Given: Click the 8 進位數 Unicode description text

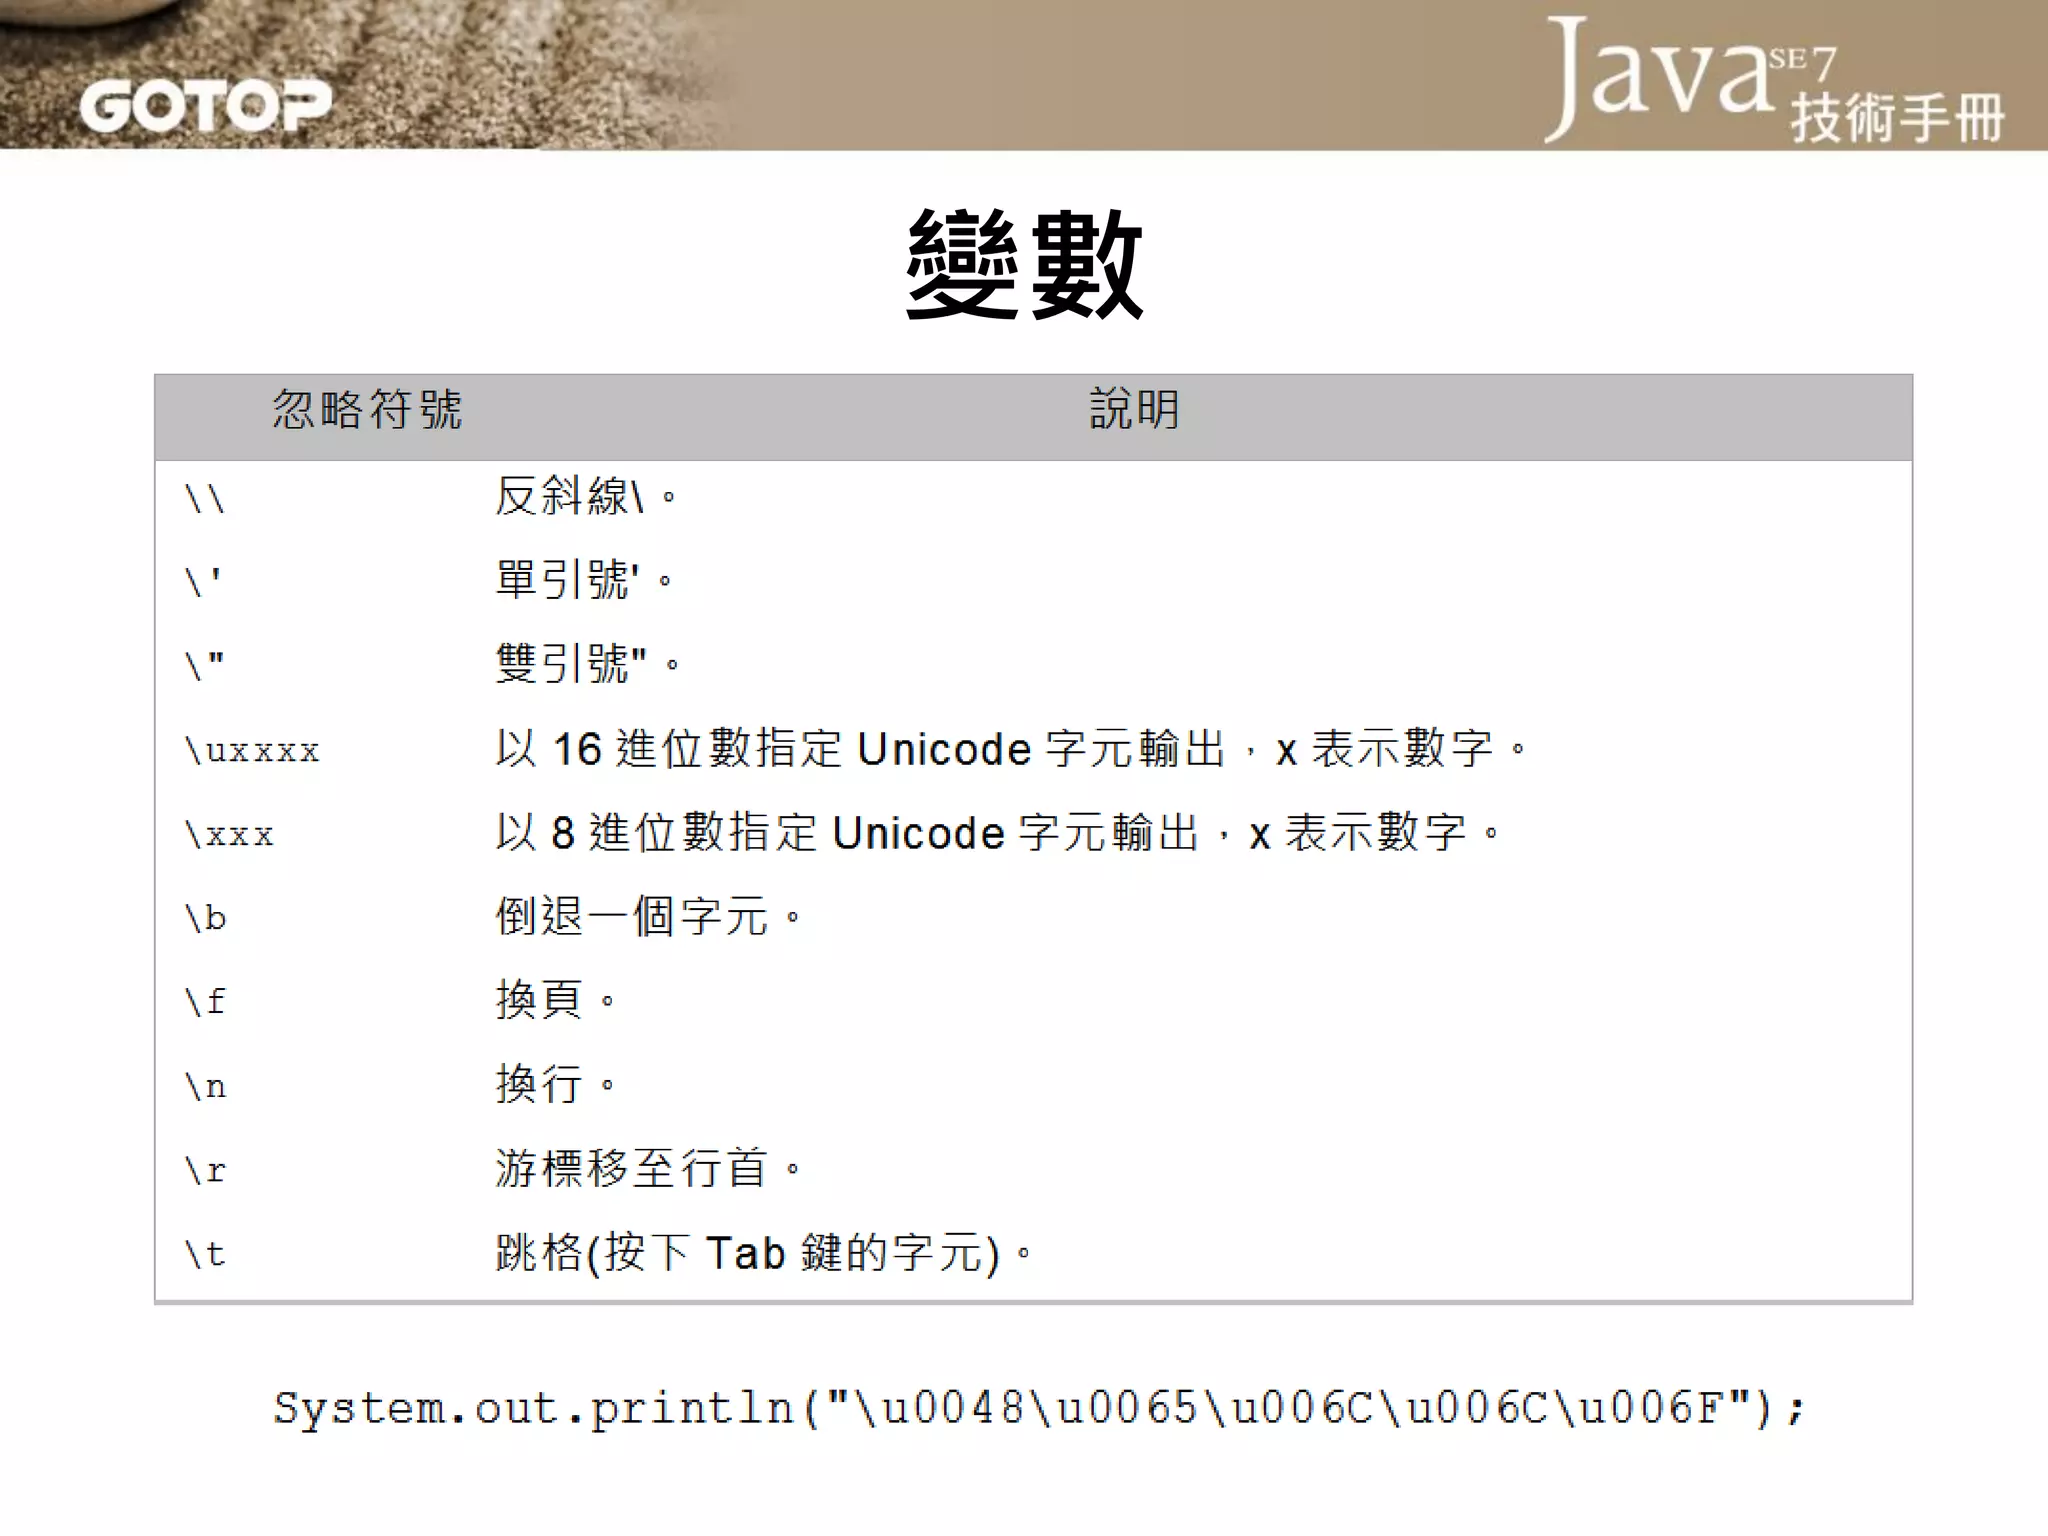Looking at the screenshot, I should [x=997, y=833].
